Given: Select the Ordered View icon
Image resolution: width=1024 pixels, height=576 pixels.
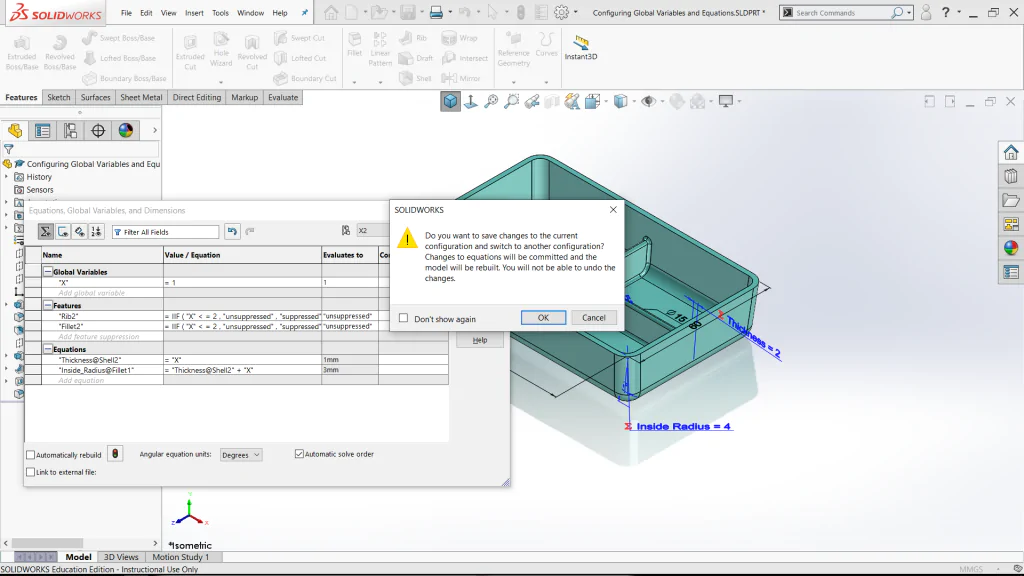Looking at the screenshot, I should pos(97,231).
